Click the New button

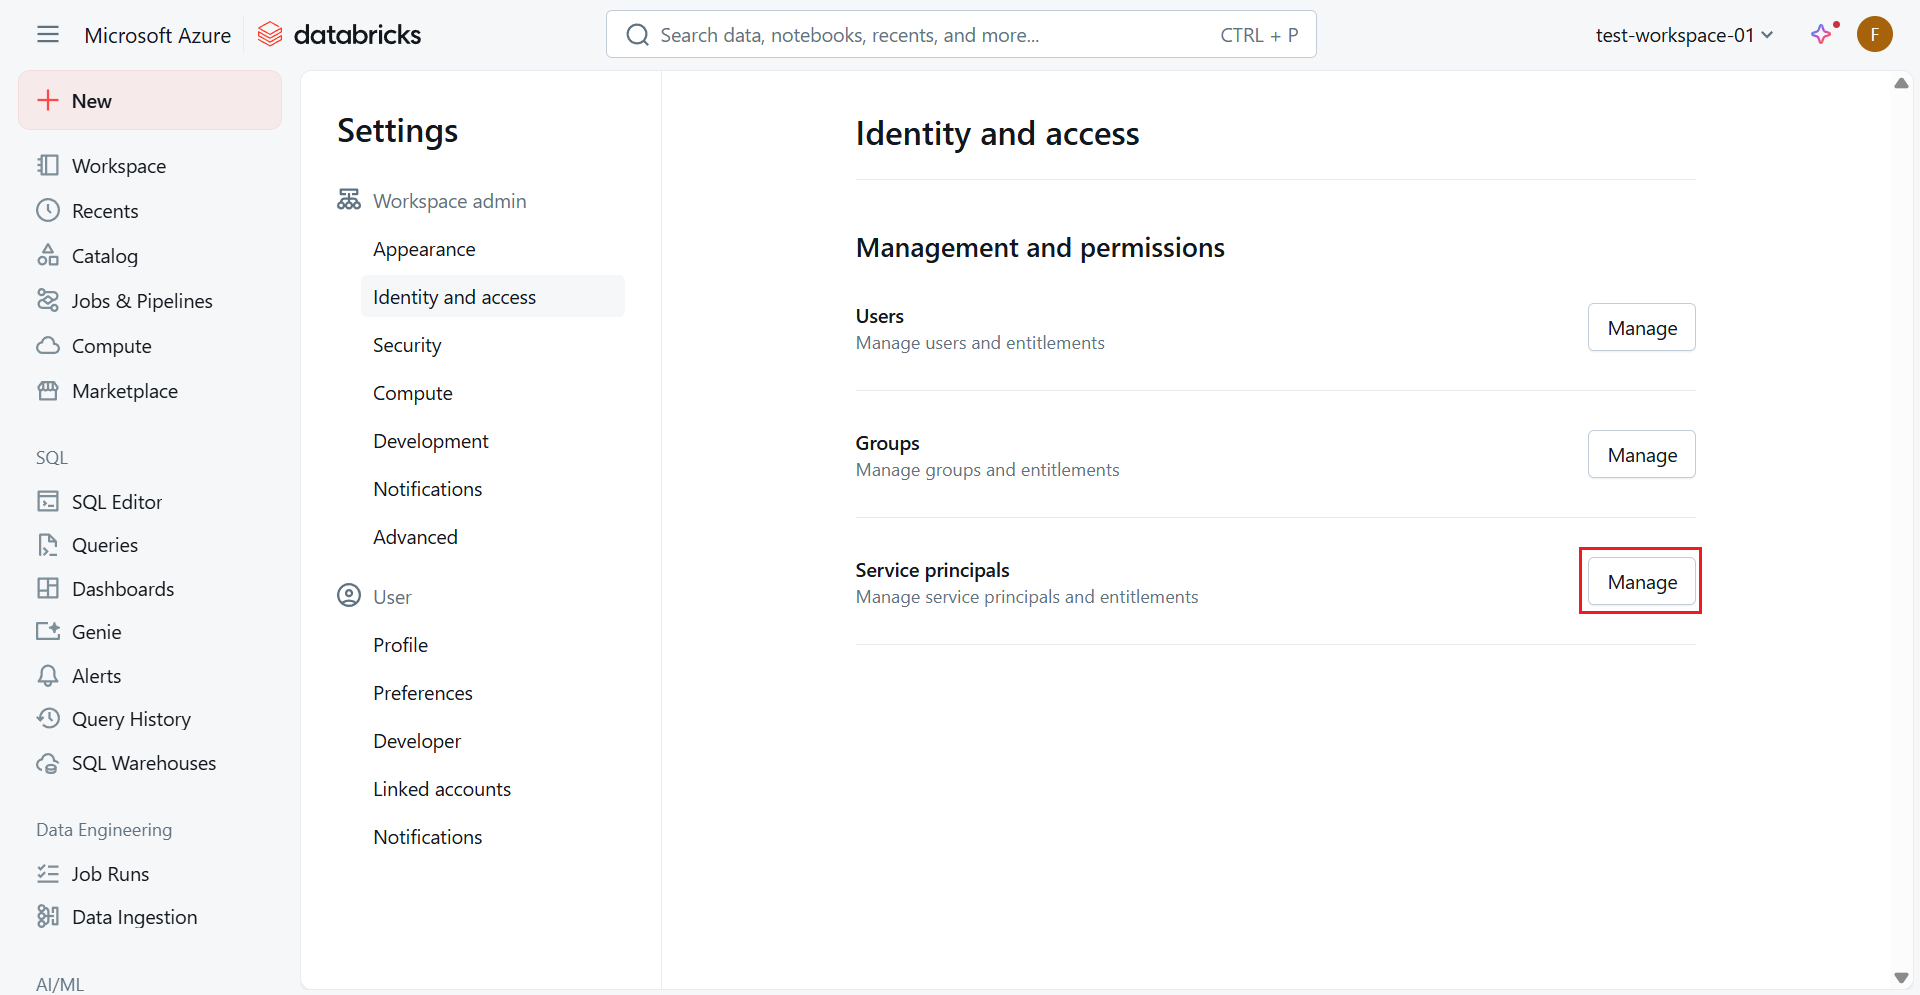tap(150, 100)
